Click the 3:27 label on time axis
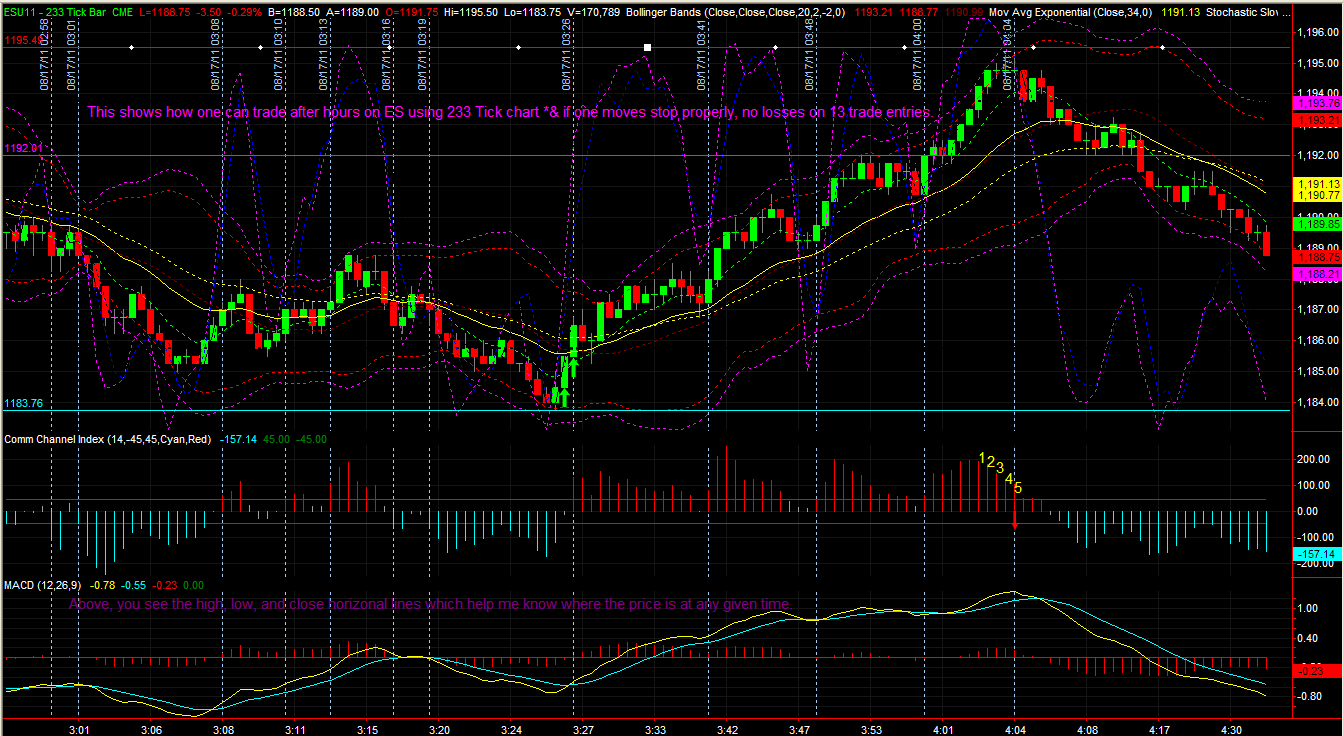1343x736 pixels. (583, 730)
